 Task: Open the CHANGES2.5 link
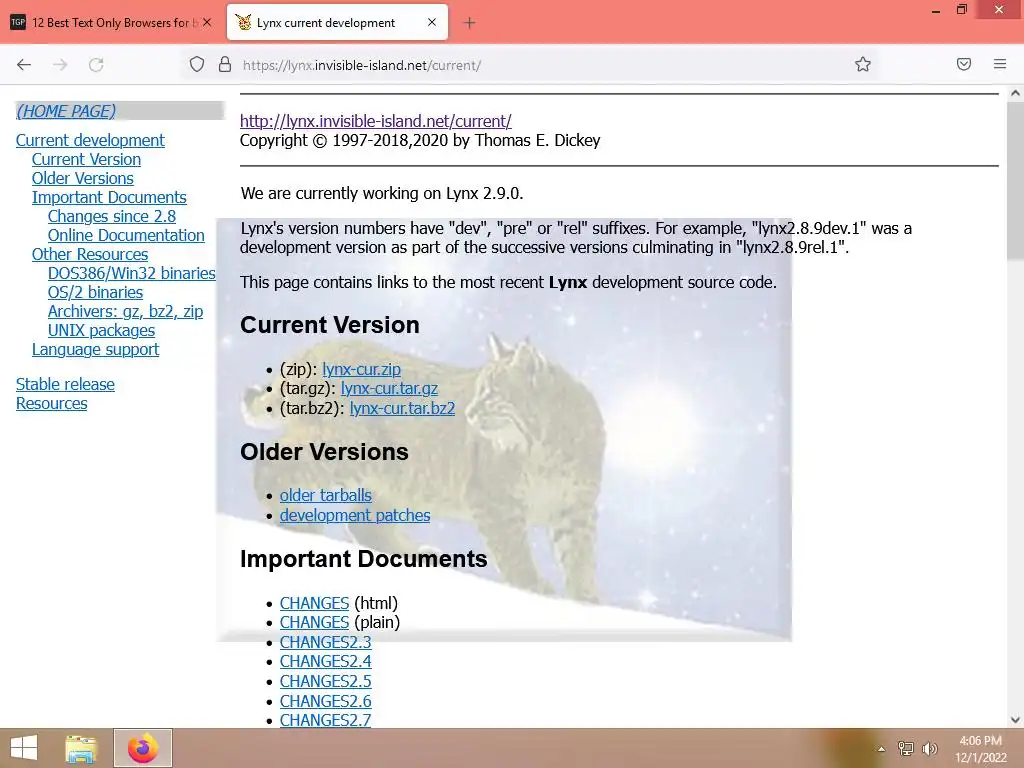(325, 681)
